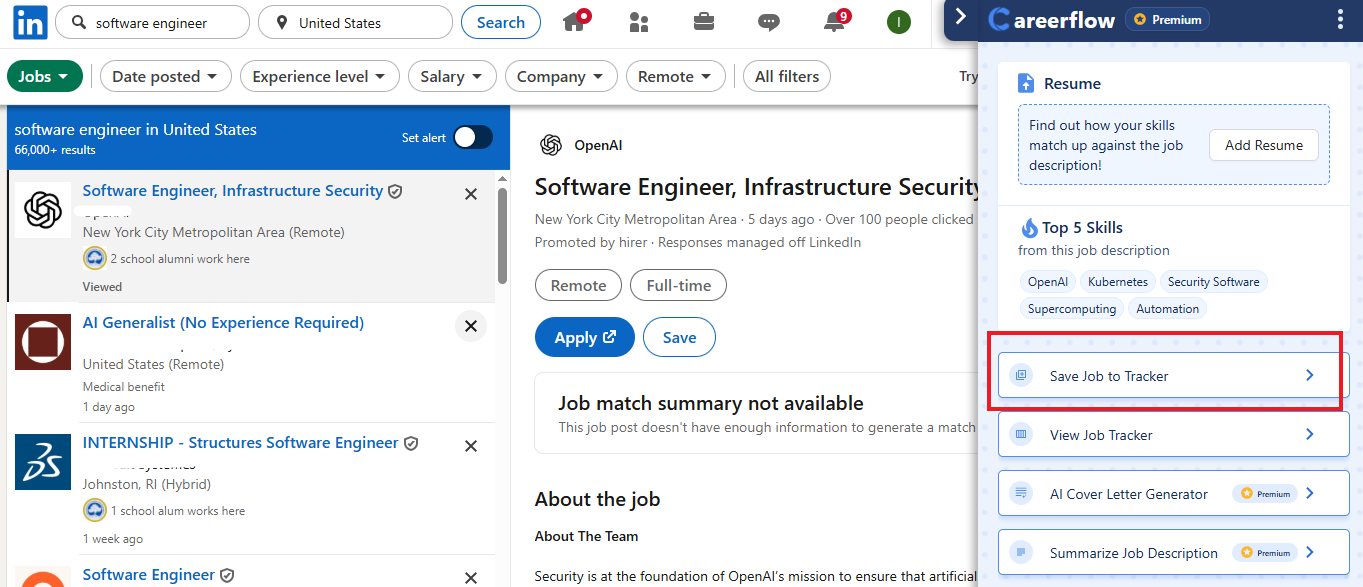Click OpenAI logo in job details header
Screen dimensions: 1363x587
(x=550, y=145)
